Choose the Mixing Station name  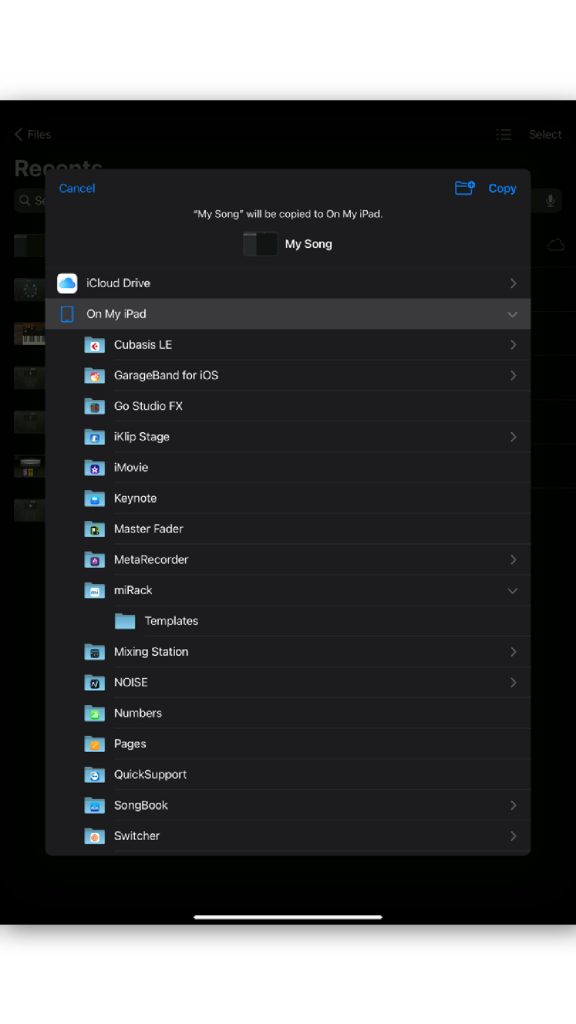tap(151, 652)
